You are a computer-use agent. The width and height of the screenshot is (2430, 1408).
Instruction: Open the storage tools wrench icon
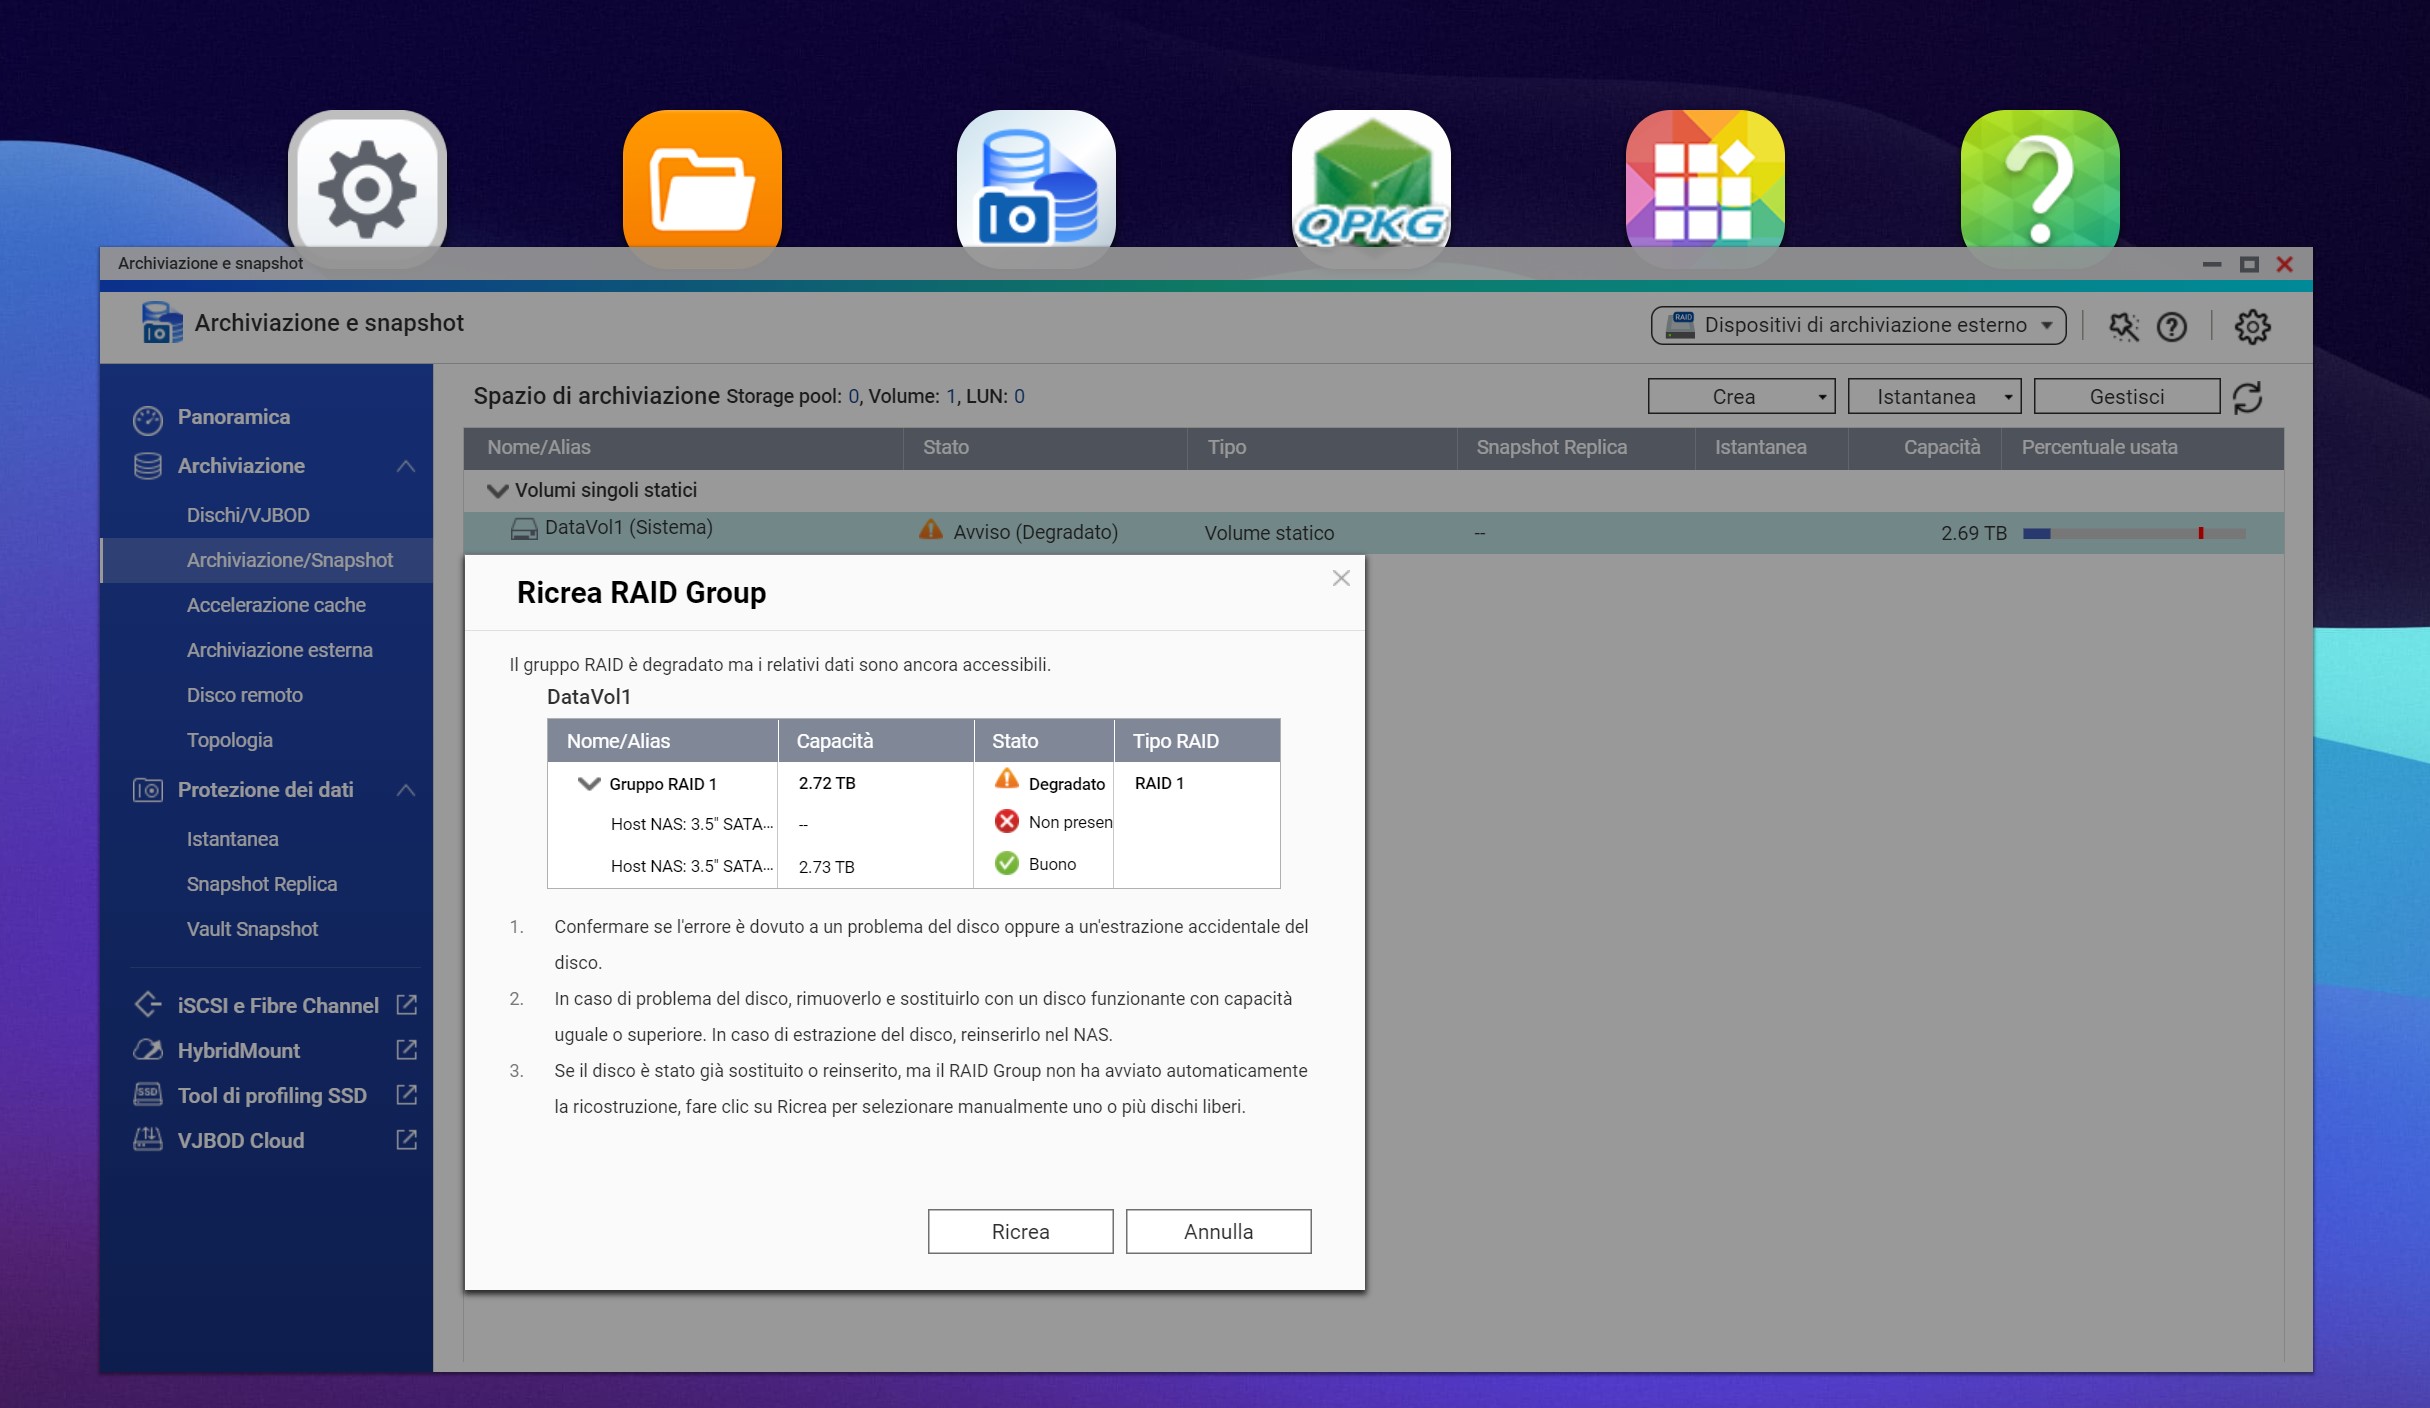point(2123,326)
